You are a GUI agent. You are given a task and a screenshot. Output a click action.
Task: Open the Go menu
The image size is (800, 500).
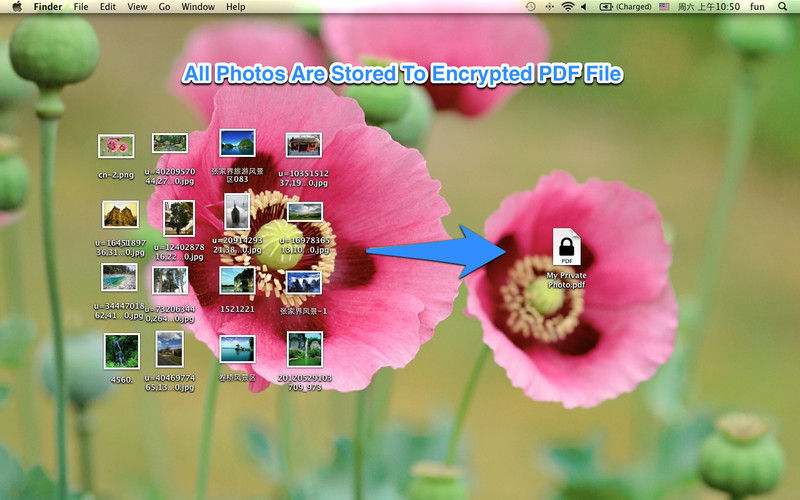164,7
